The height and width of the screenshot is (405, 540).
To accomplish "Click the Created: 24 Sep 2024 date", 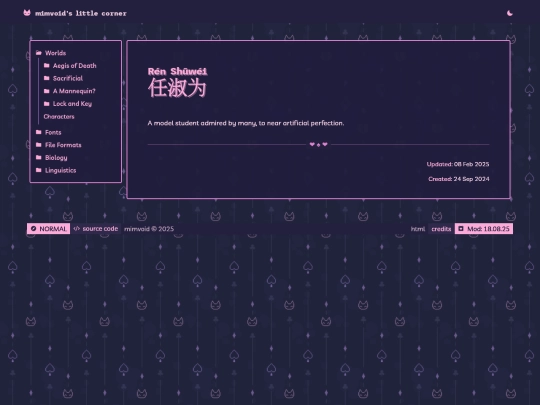I will (x=459, y=179).
